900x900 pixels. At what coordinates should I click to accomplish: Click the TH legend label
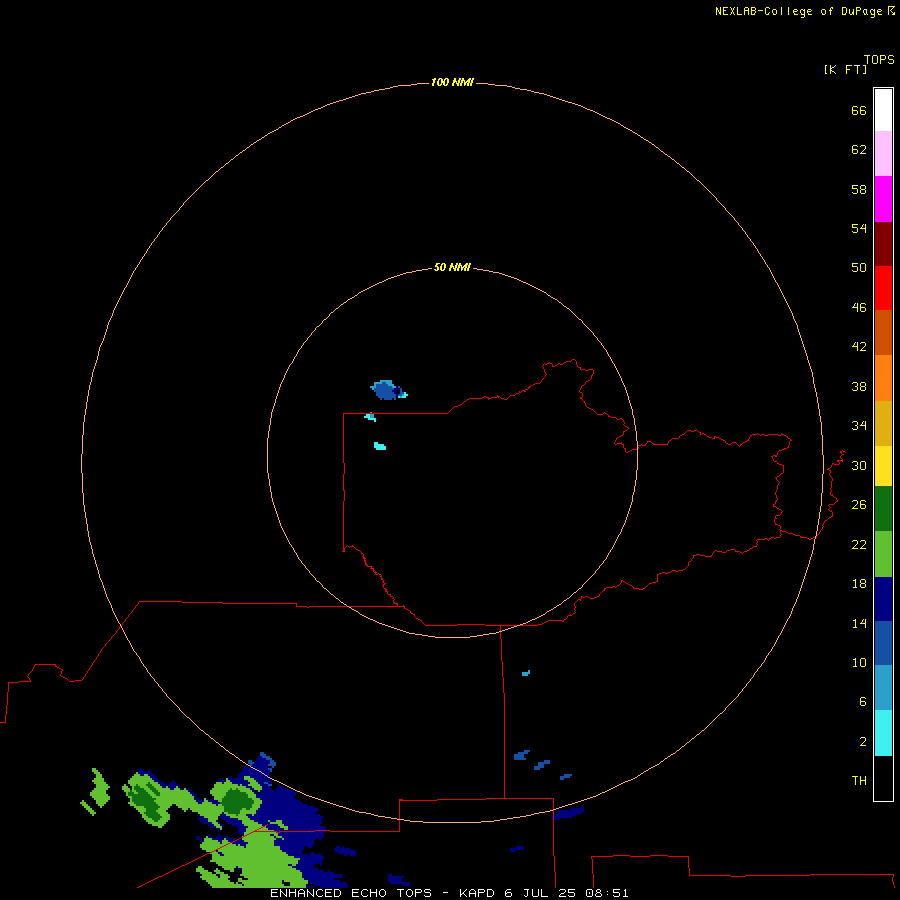pos(859,781)
